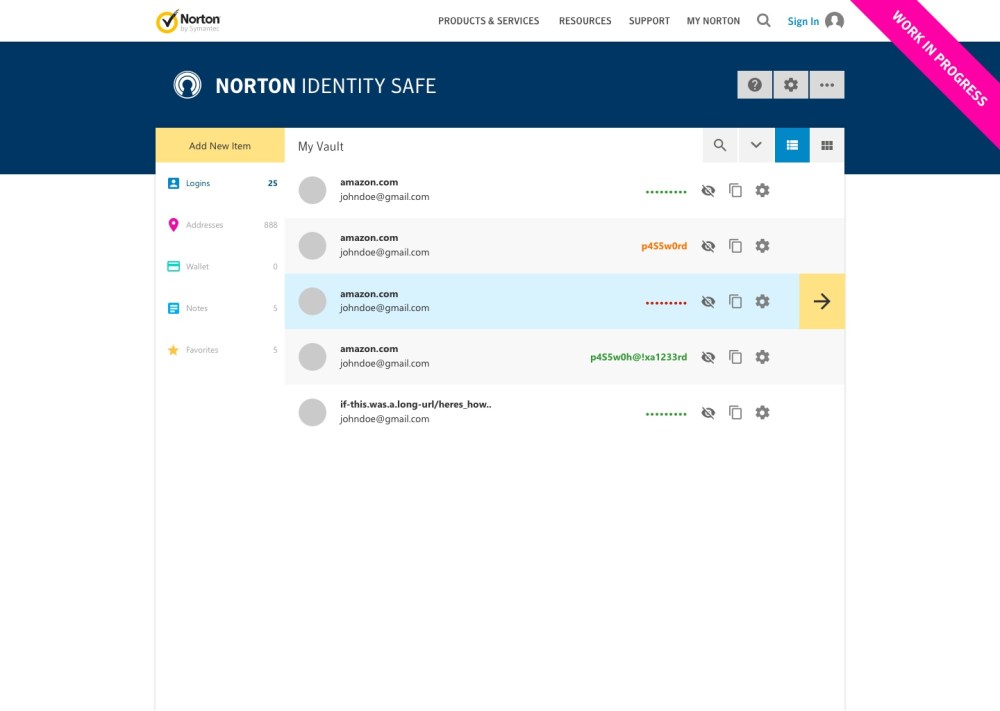Open the RESOURCES menu in top navigation

(x=585, y=21)
